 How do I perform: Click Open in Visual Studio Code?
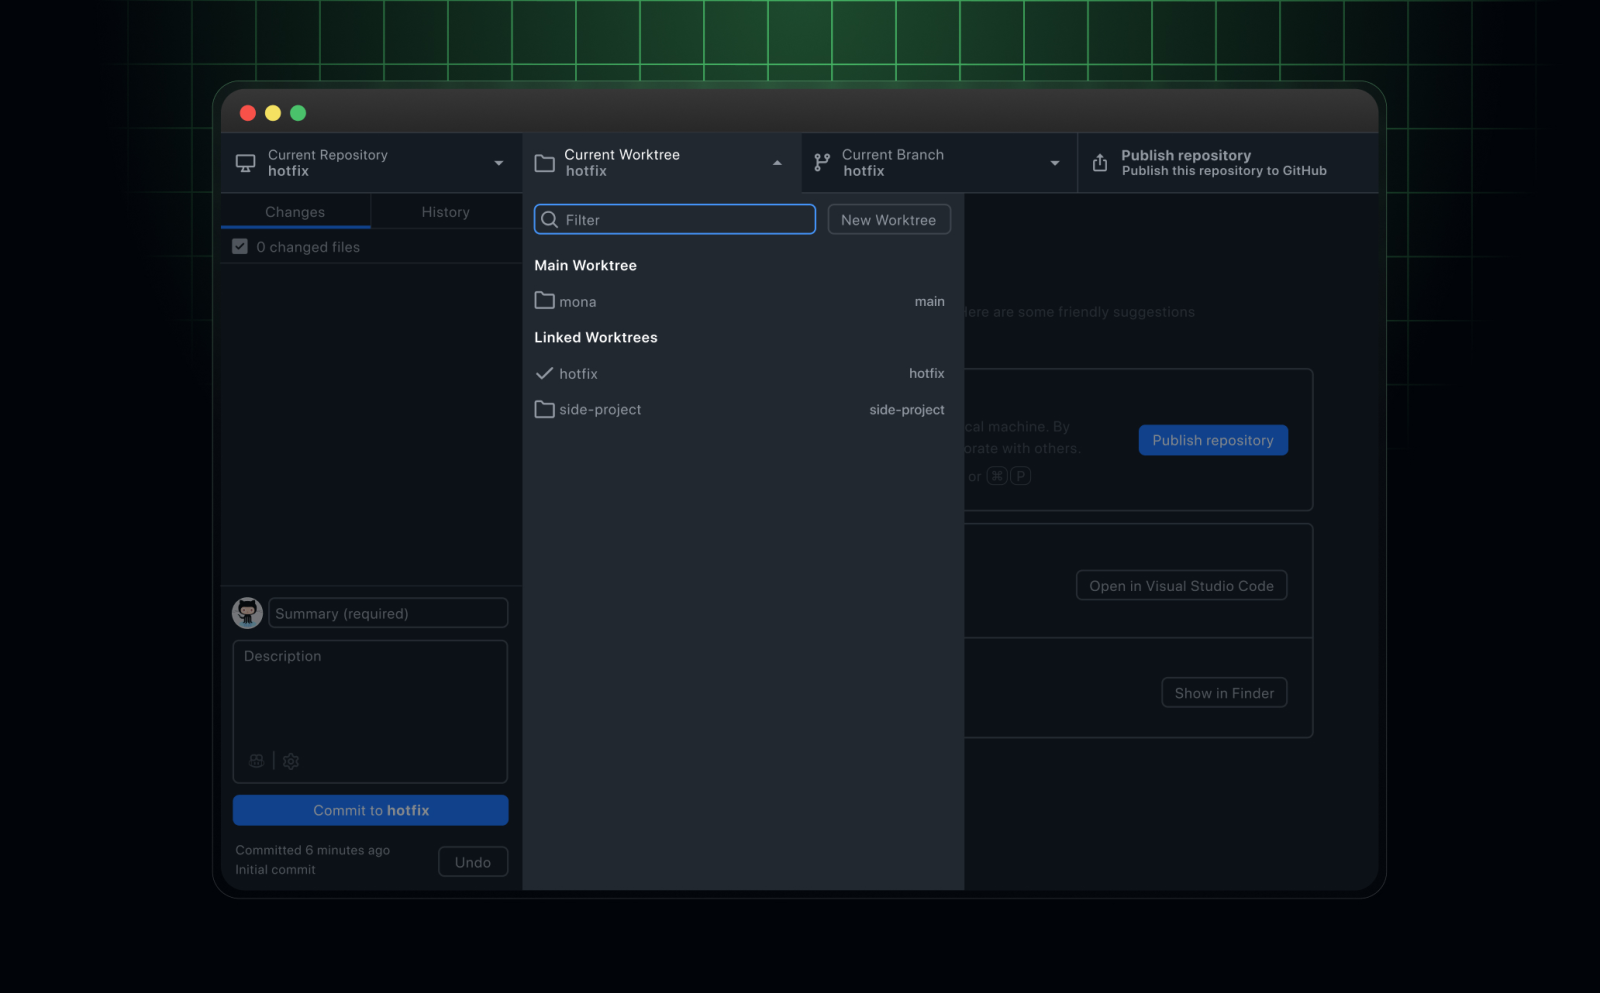click(x=1181, y=586)
